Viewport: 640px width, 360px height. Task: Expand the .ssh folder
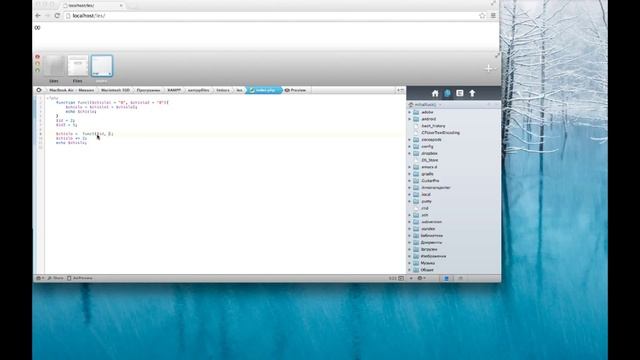[410, 215]
